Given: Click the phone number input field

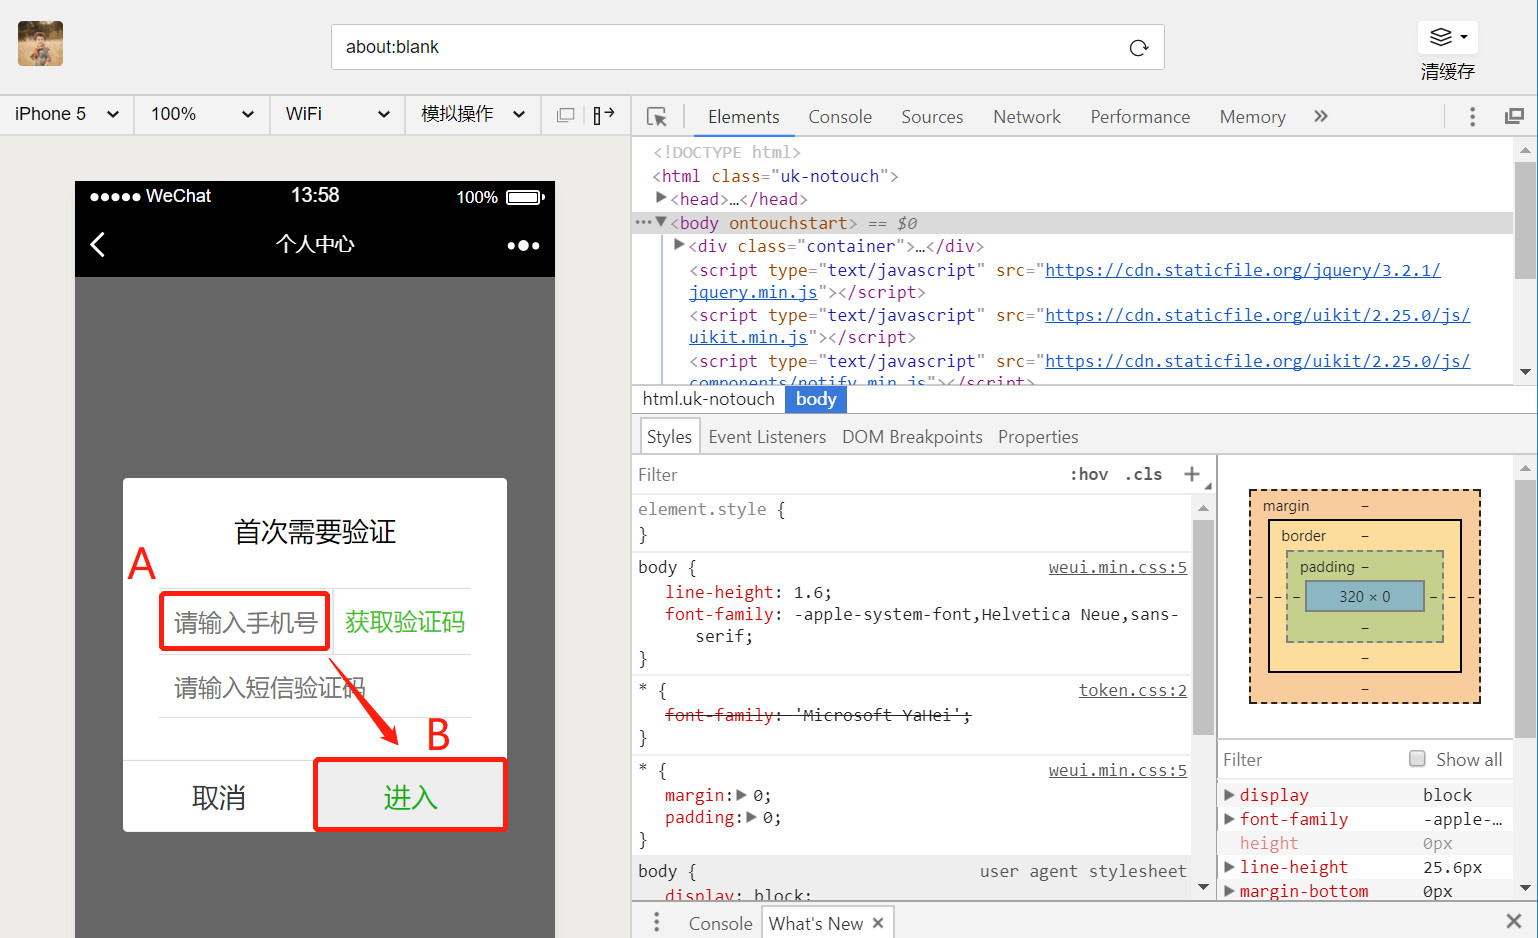Looking at the screenshot, I should 245,622.
